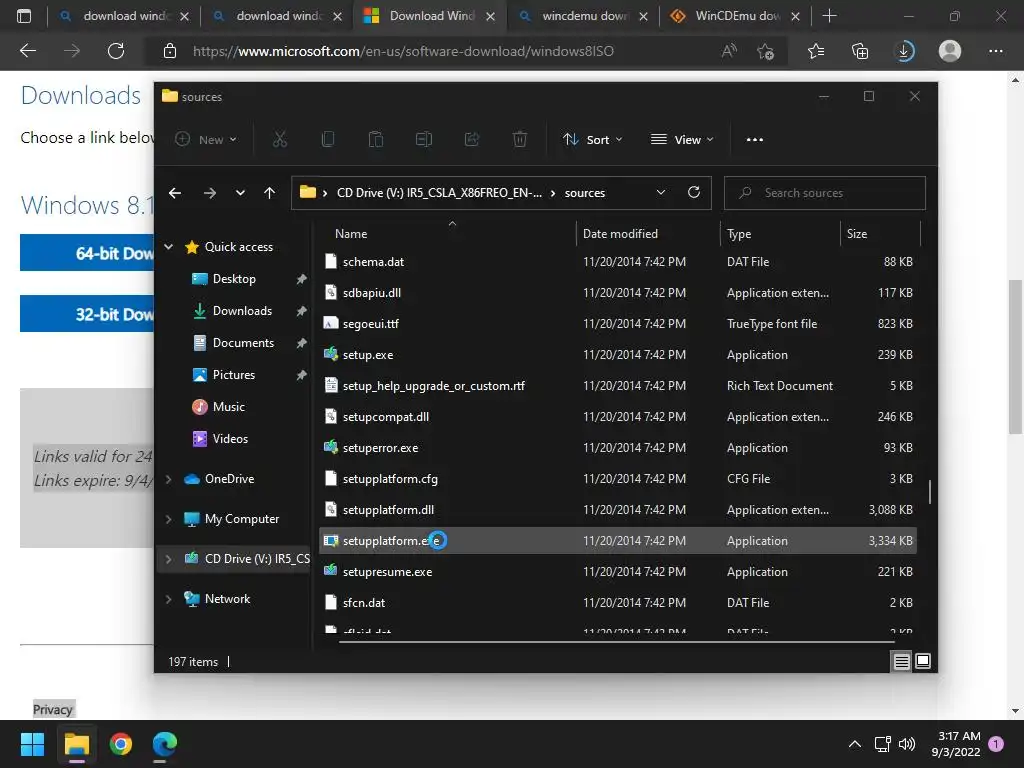Click the volume icon in system tray
The width and height of the screenshot is (1024, 768).
pyautogui.click(x=906, y=744)
